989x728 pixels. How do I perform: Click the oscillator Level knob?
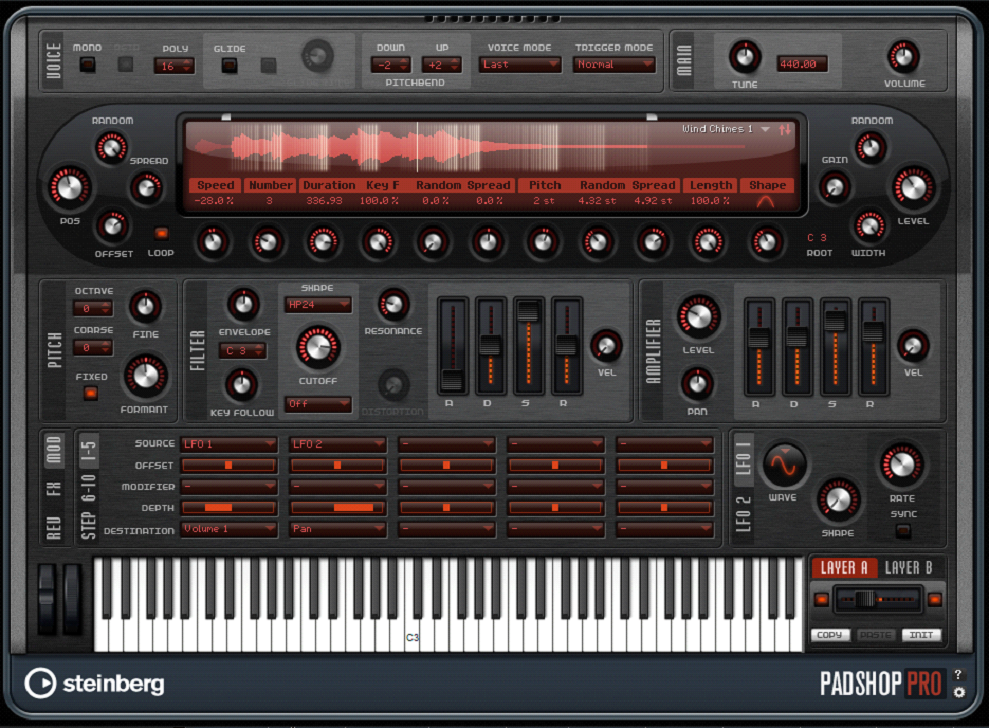[x=913, y=187]
